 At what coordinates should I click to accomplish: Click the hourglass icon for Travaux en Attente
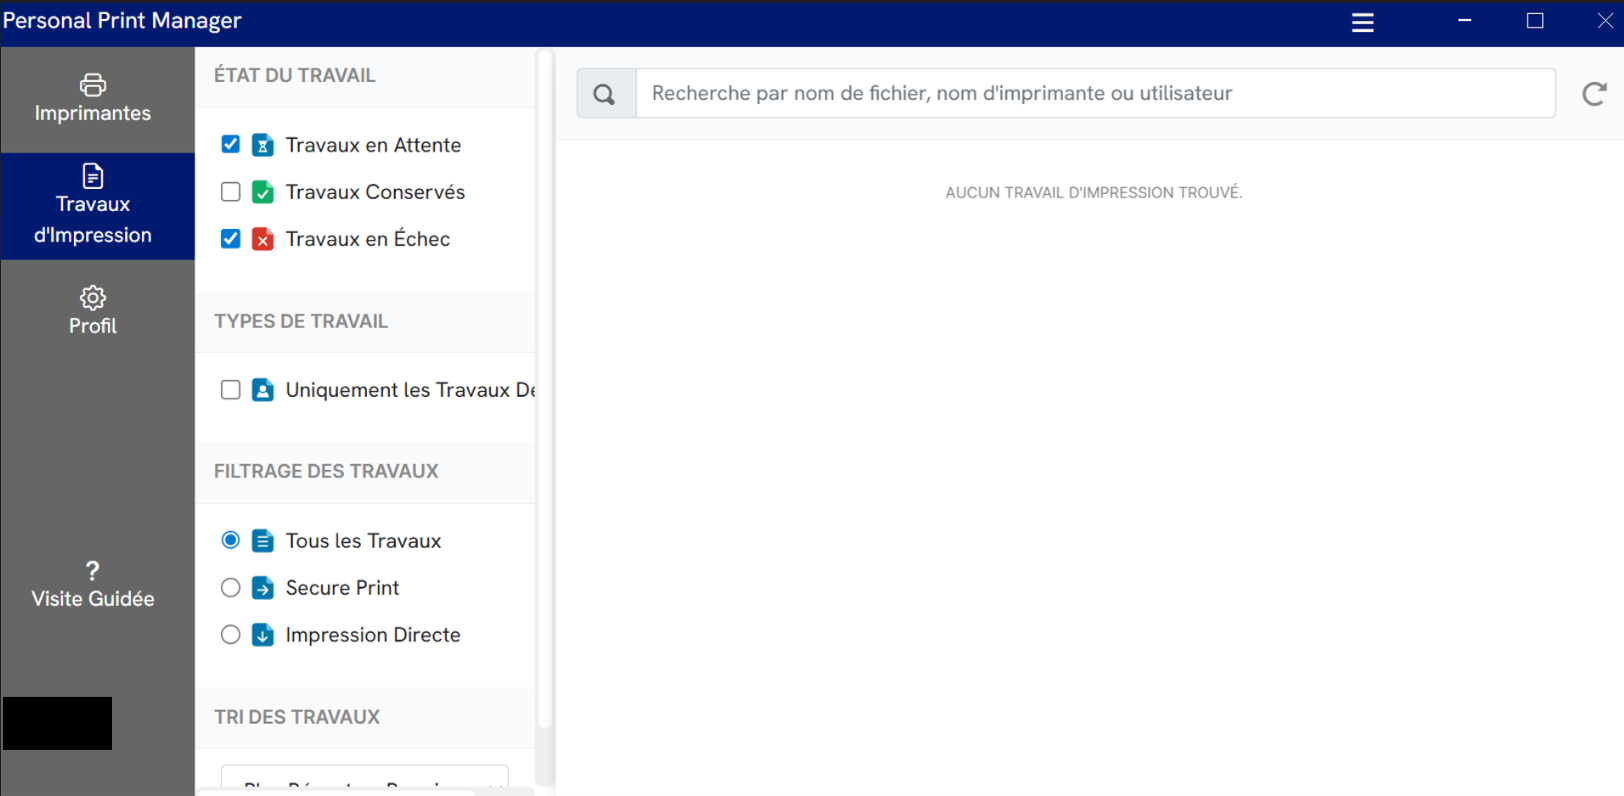[263, 145]
